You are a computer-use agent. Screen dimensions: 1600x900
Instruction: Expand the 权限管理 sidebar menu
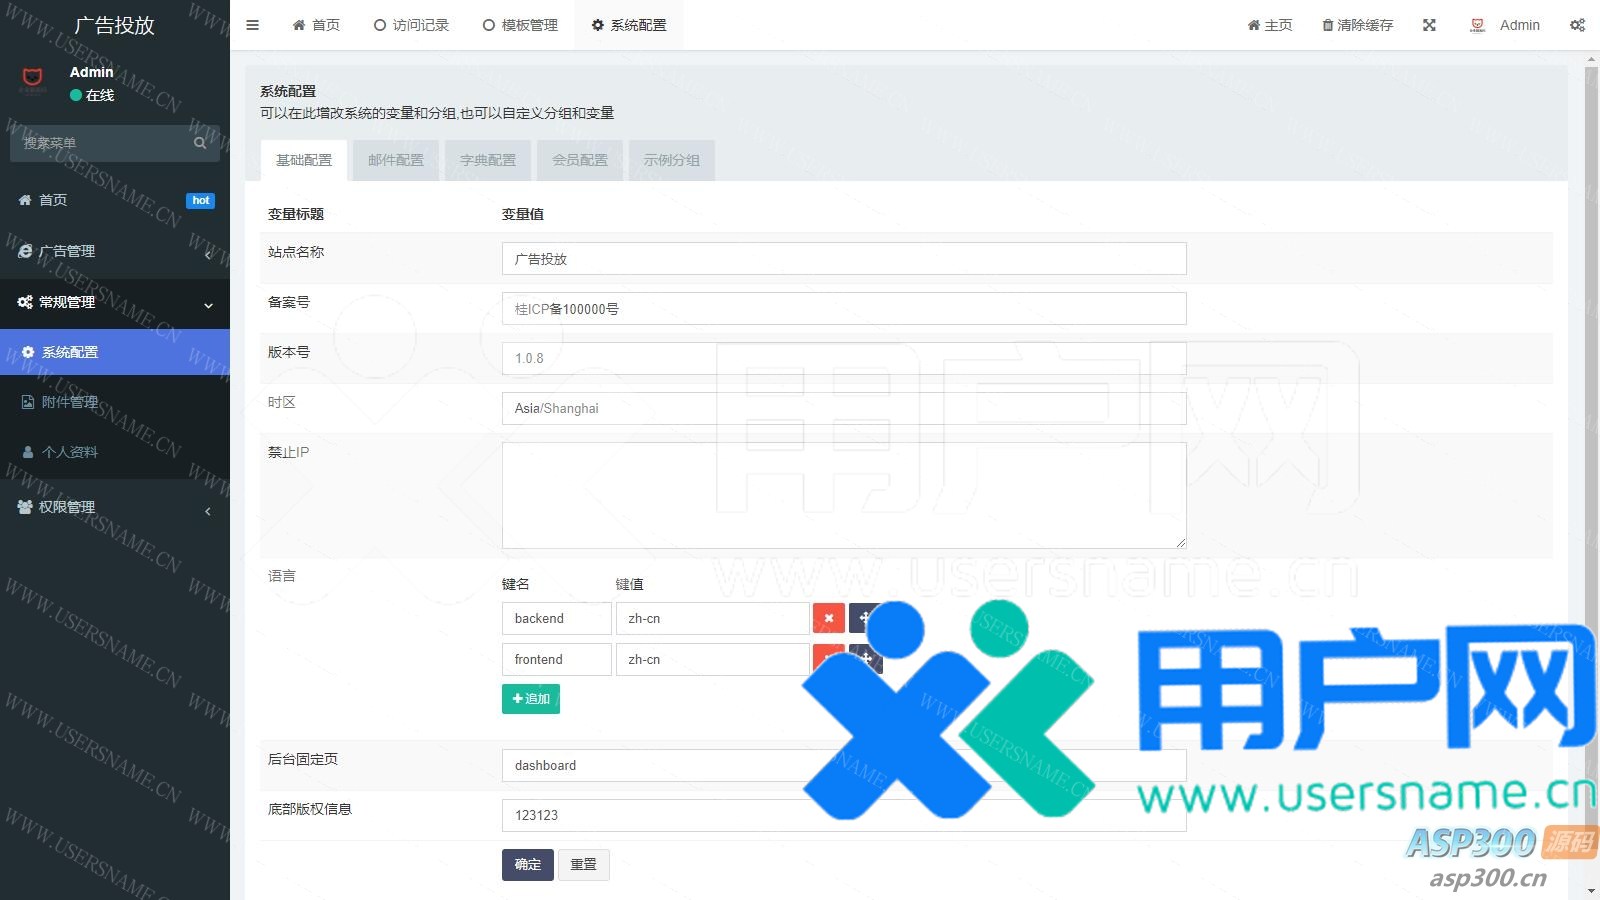[115, 507]
